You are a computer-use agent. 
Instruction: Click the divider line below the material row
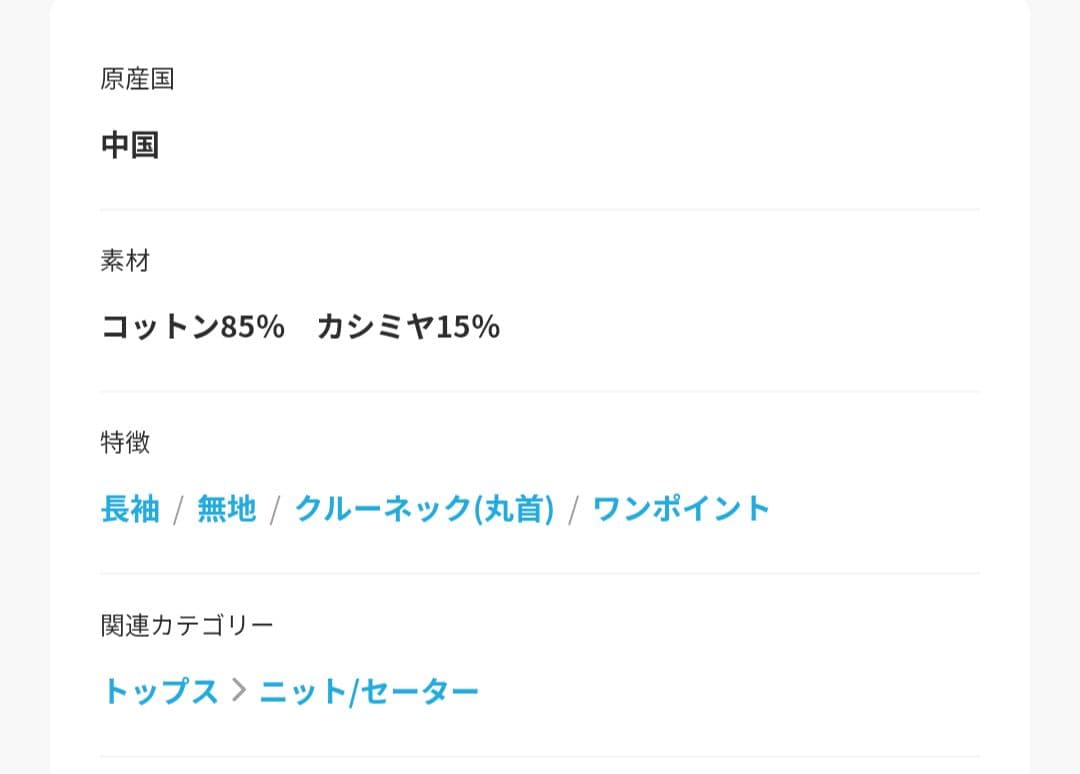click(540, 392)
